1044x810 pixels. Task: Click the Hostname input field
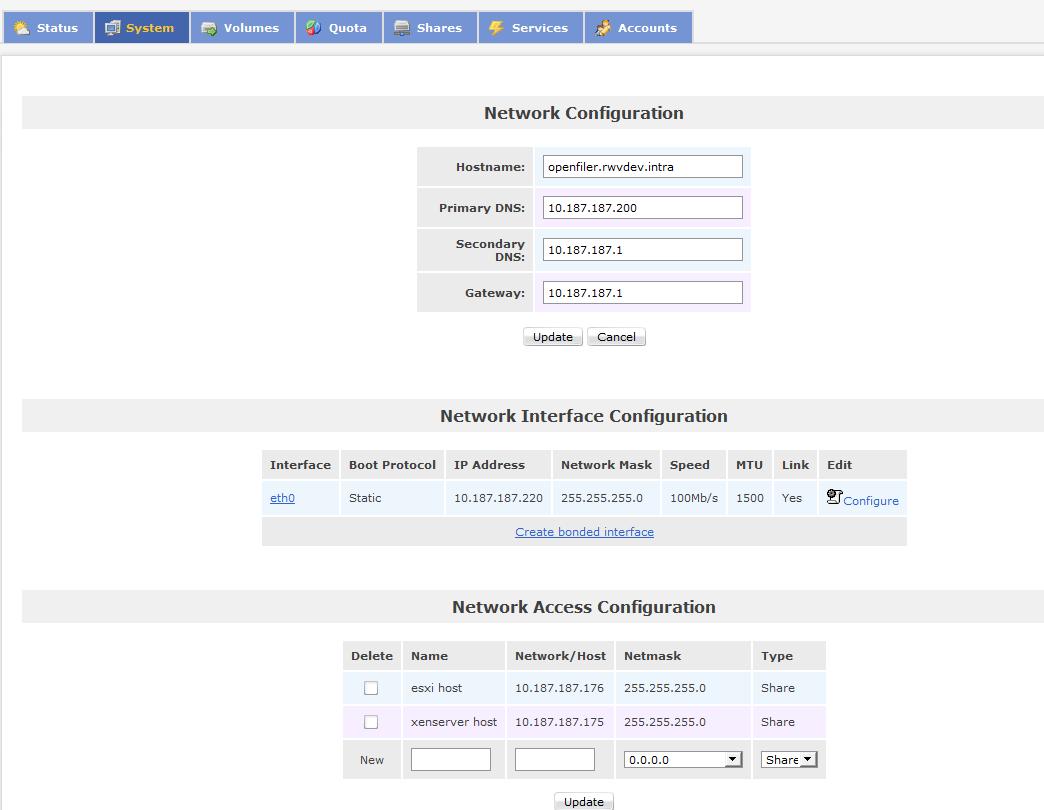642,167
